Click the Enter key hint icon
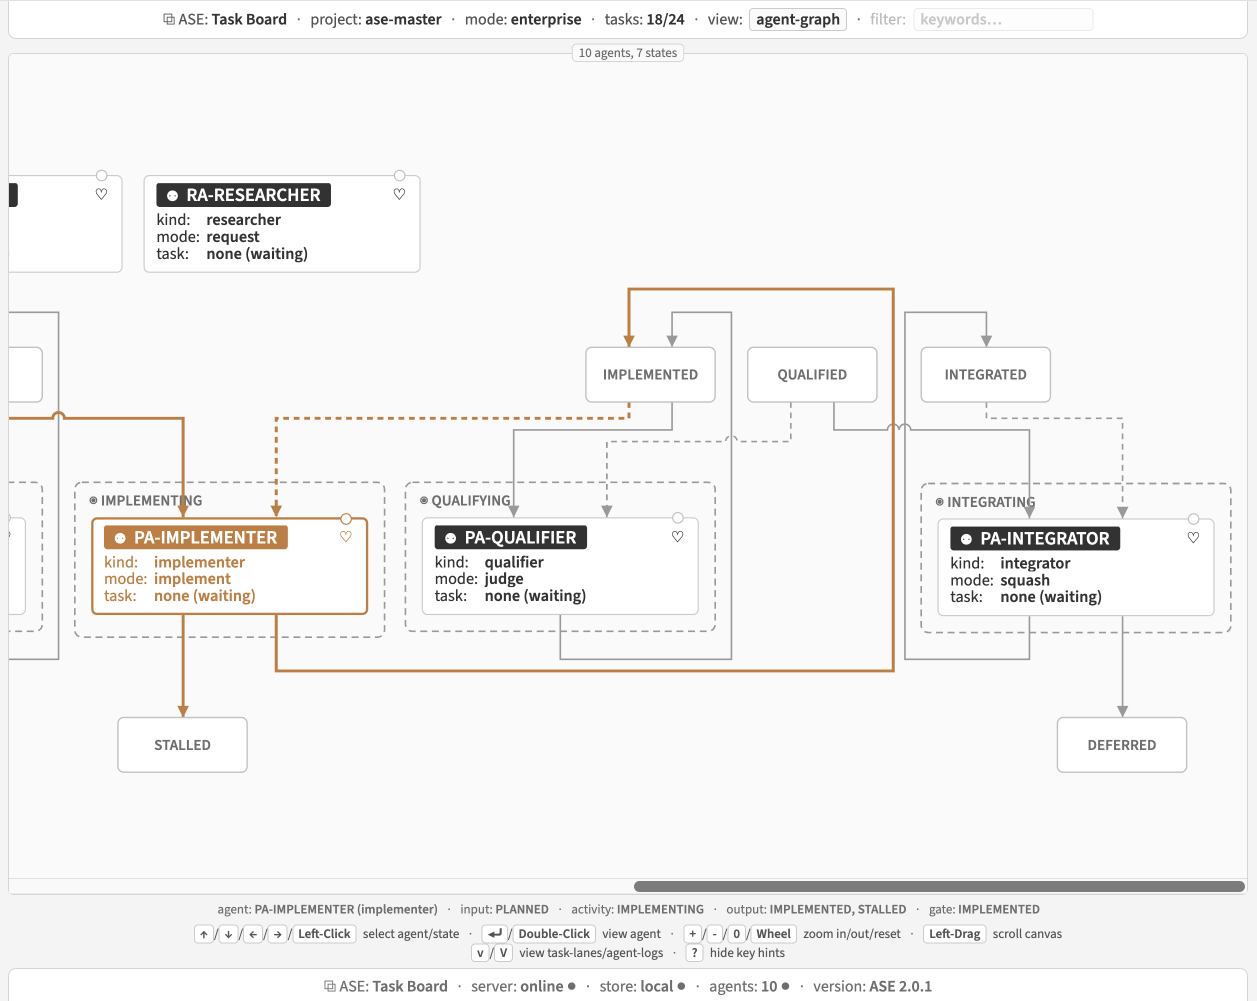The image size is (1257, 1001). click(495, 934)
